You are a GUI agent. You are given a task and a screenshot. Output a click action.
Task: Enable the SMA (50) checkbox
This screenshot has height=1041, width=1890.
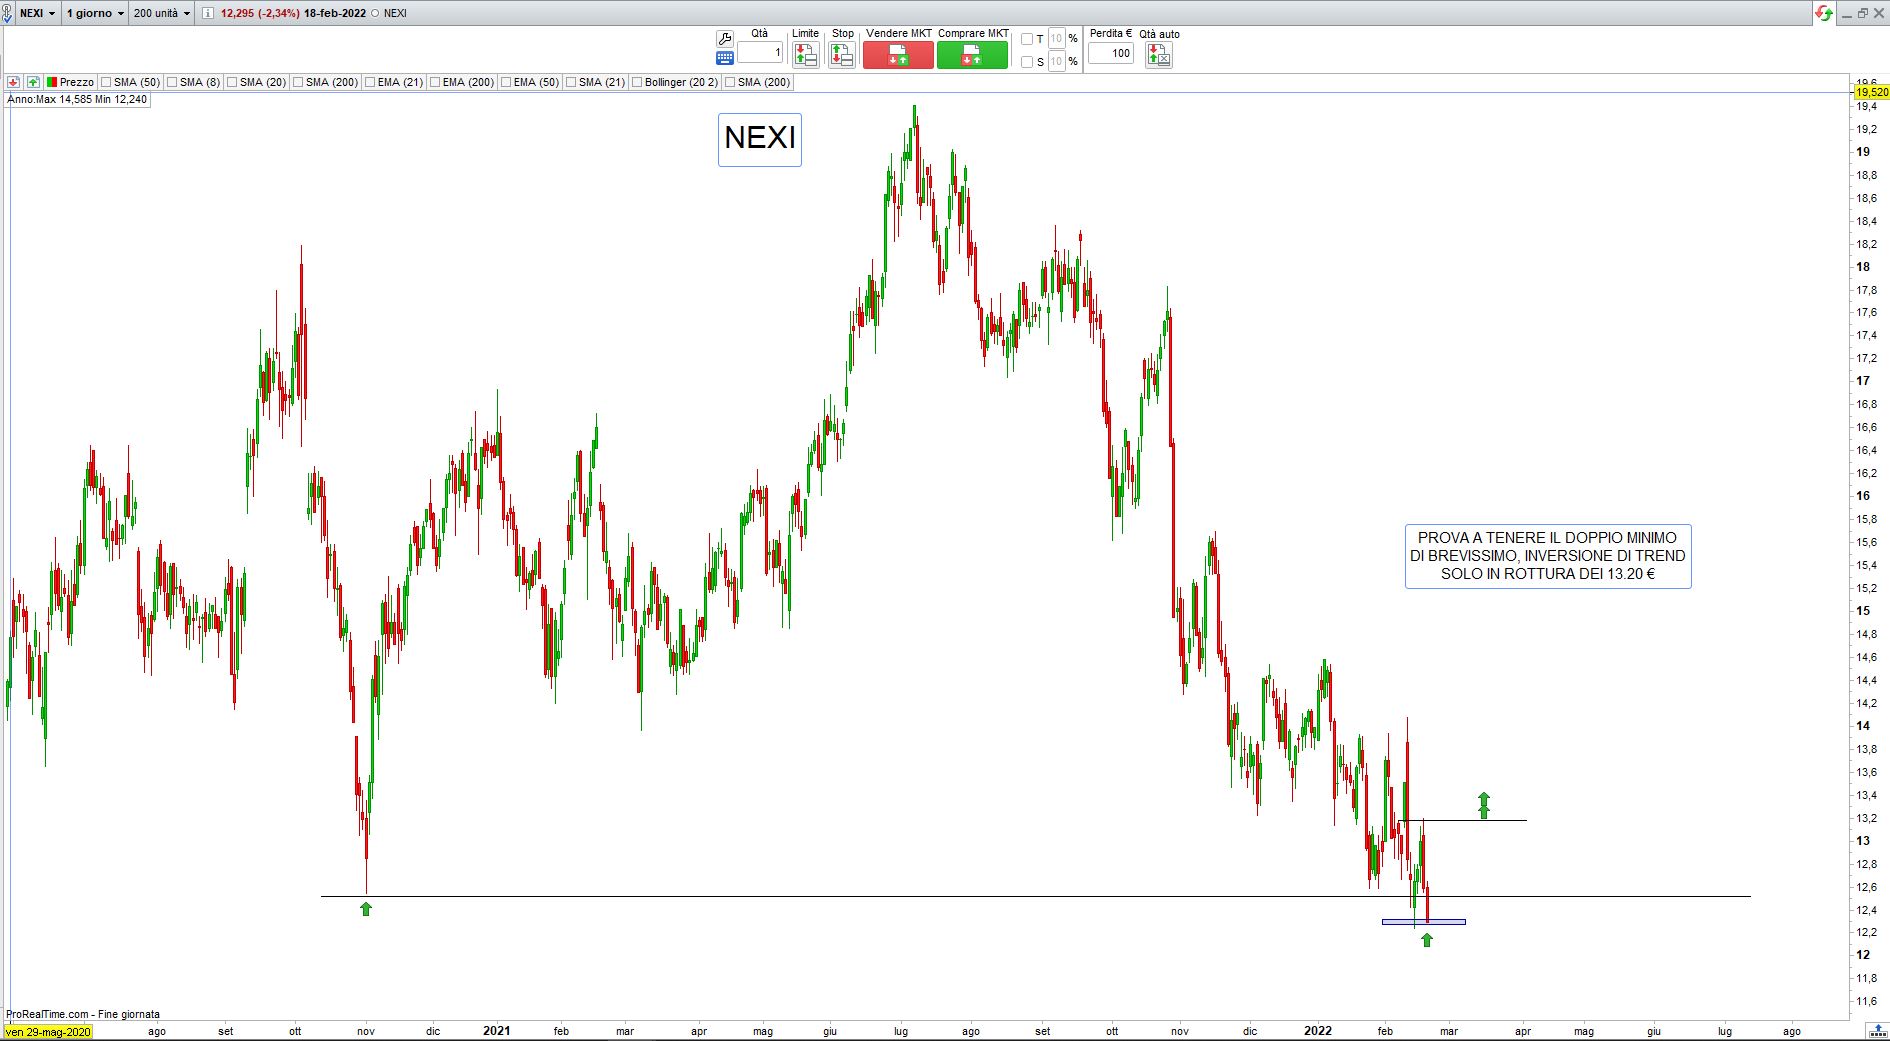click(106, 82)
